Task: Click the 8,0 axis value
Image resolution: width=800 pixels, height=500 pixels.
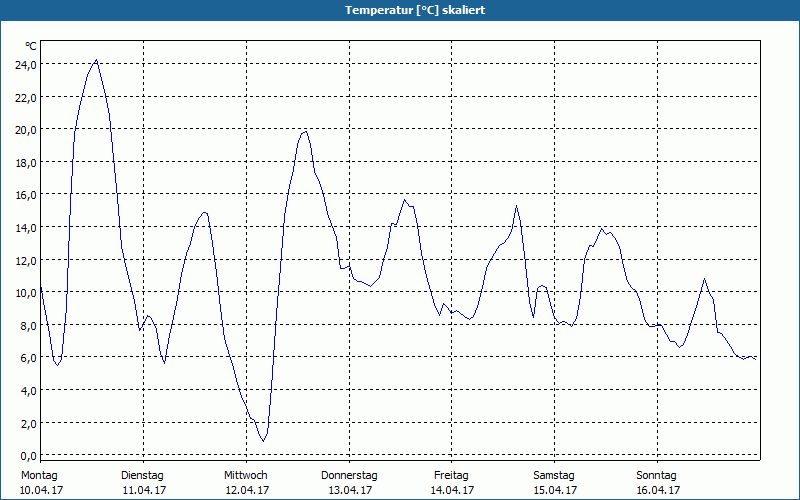Action: click(x=28, y=326)
